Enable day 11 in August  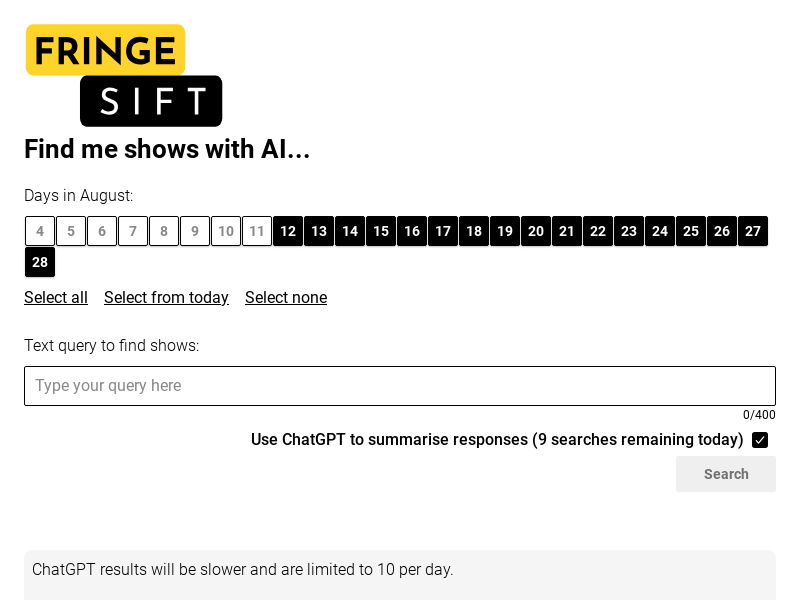(257, 231)
